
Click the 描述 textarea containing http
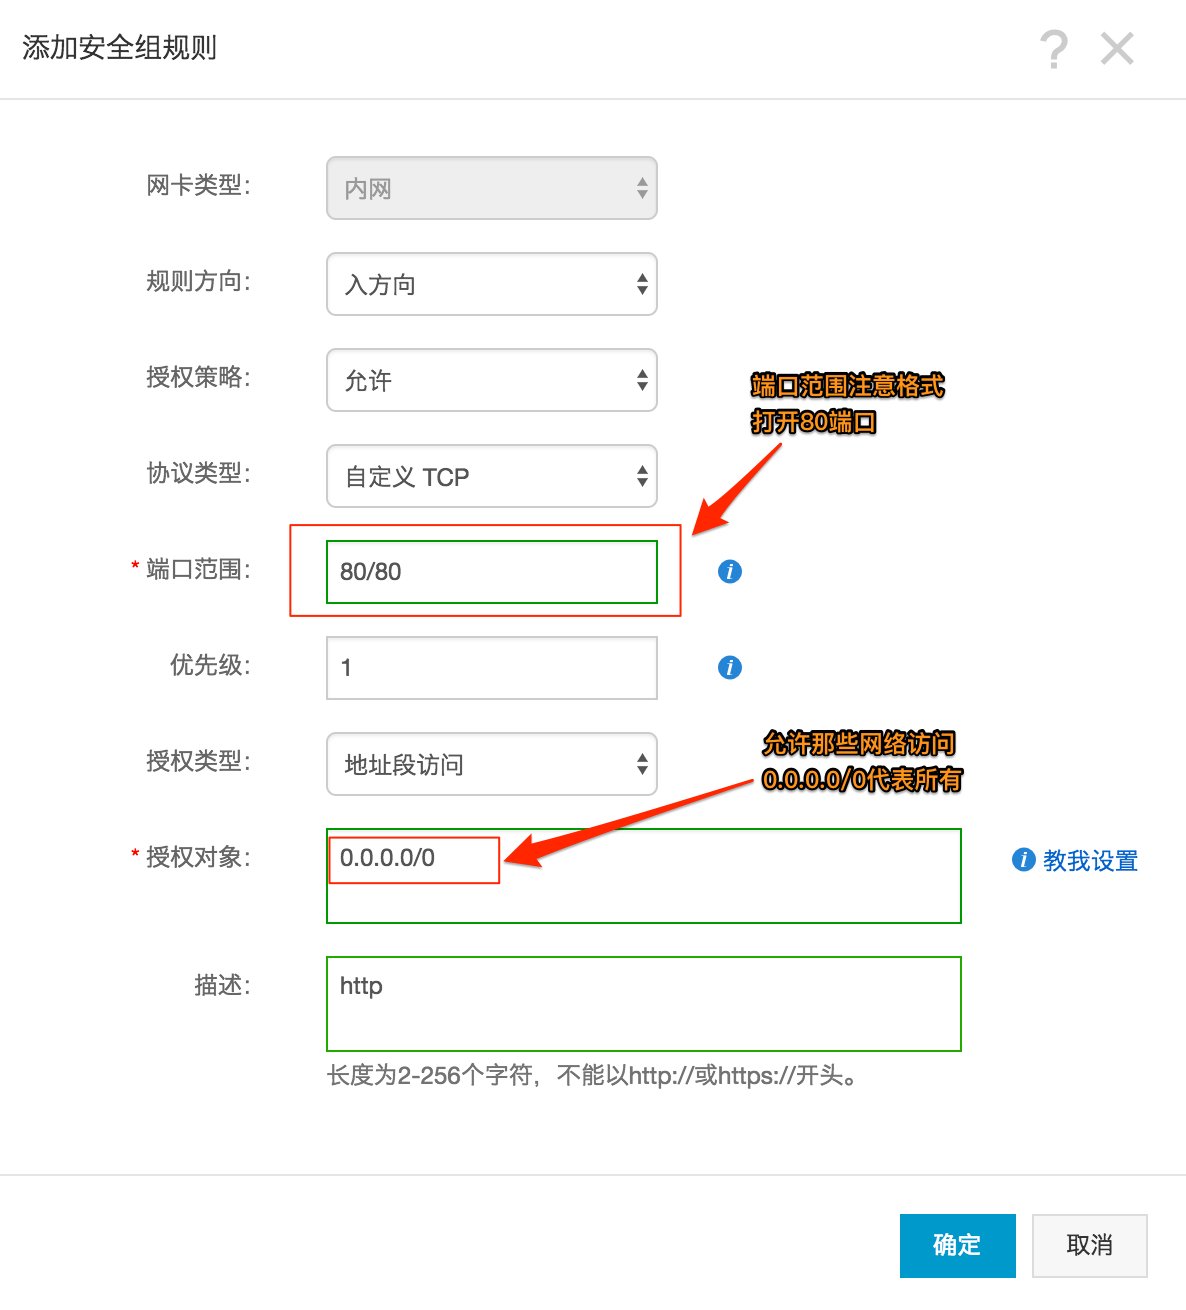644,1004
